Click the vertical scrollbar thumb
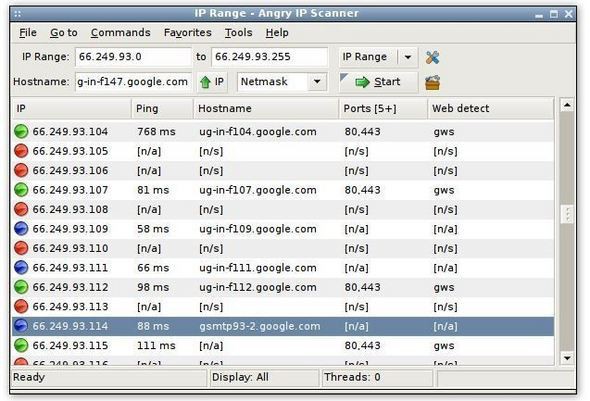 567,214
